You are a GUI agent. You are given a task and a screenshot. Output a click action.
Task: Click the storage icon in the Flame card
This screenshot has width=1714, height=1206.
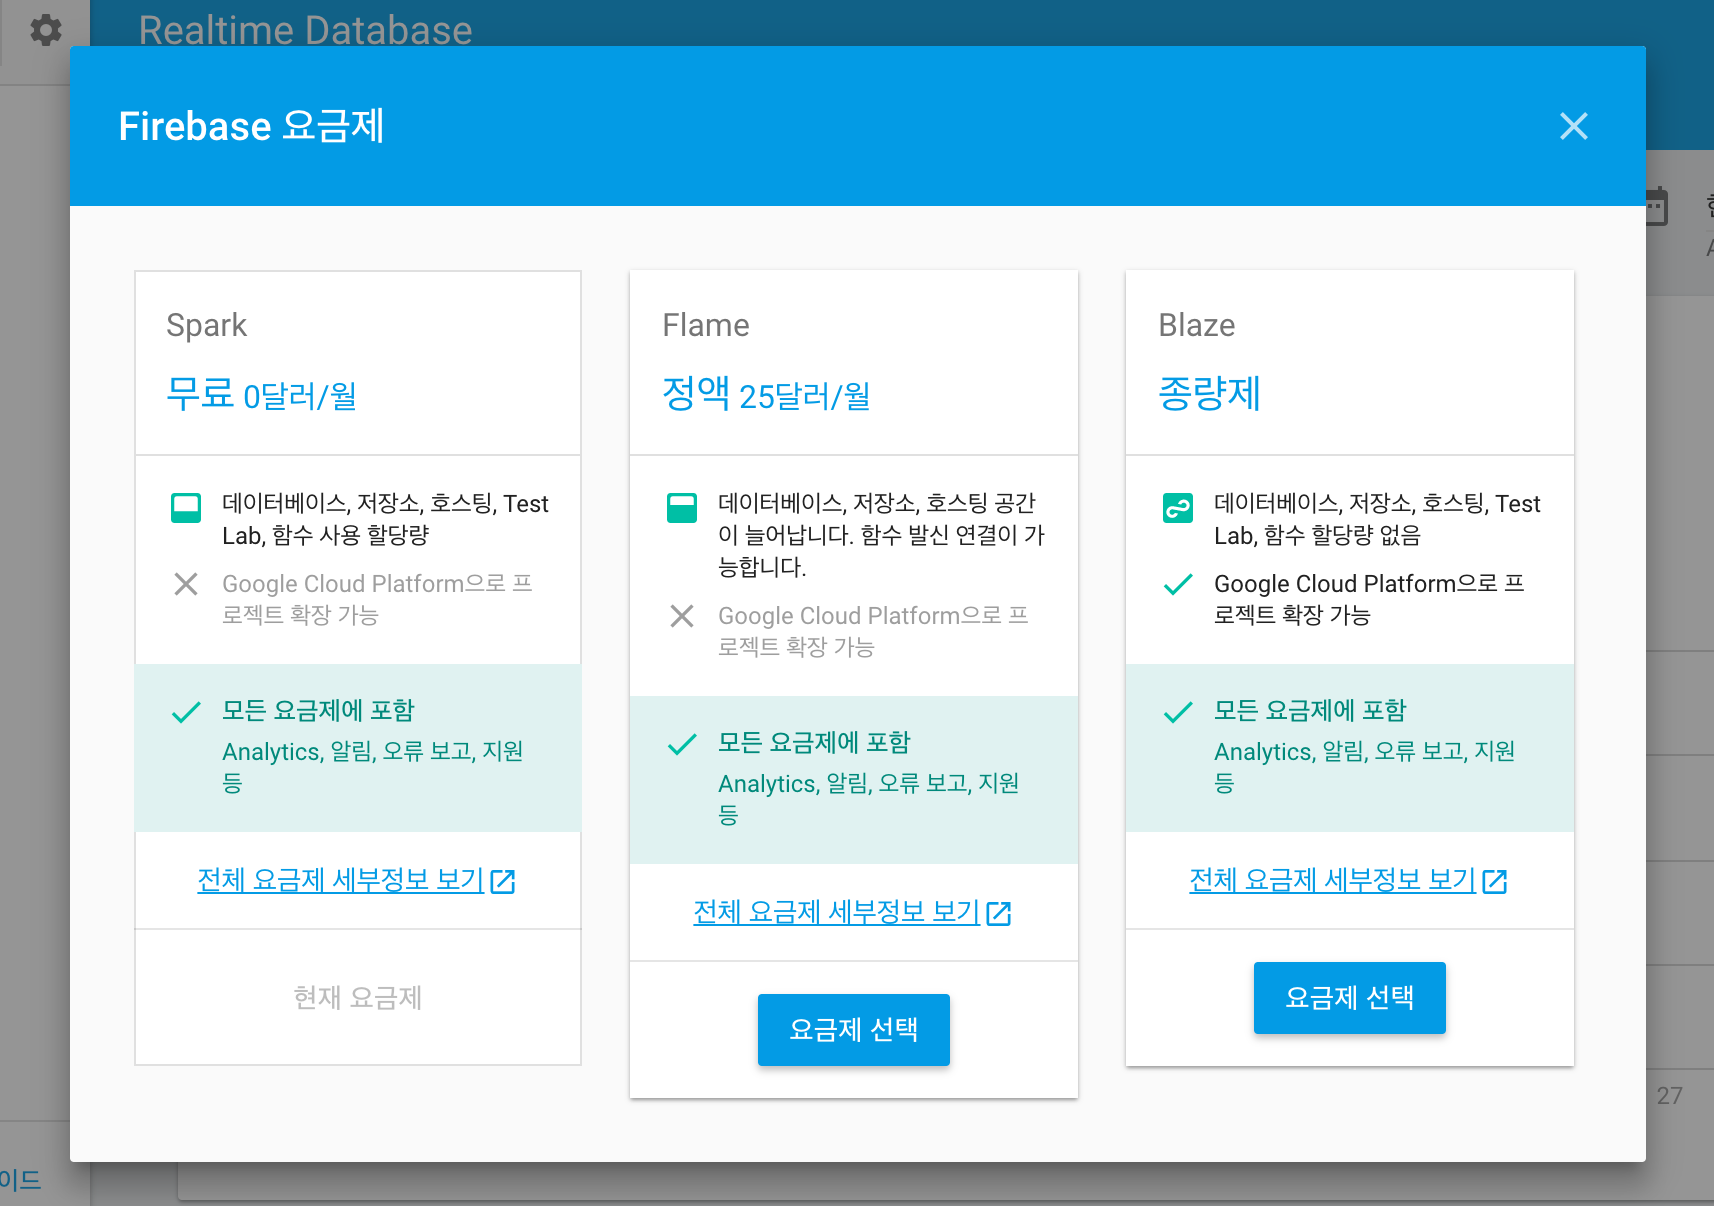pos(682,508)
